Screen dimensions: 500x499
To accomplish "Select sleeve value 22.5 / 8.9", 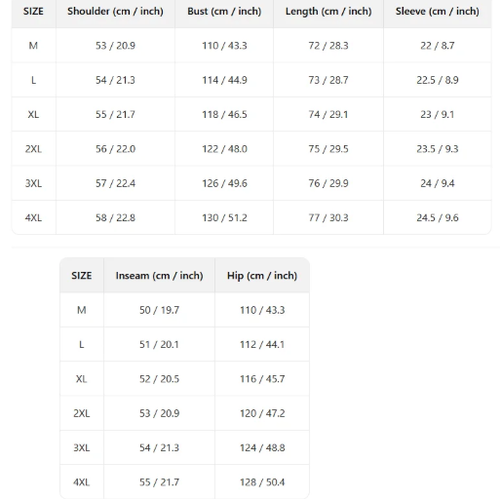I will pyautogui.click(x=437, y=80).
